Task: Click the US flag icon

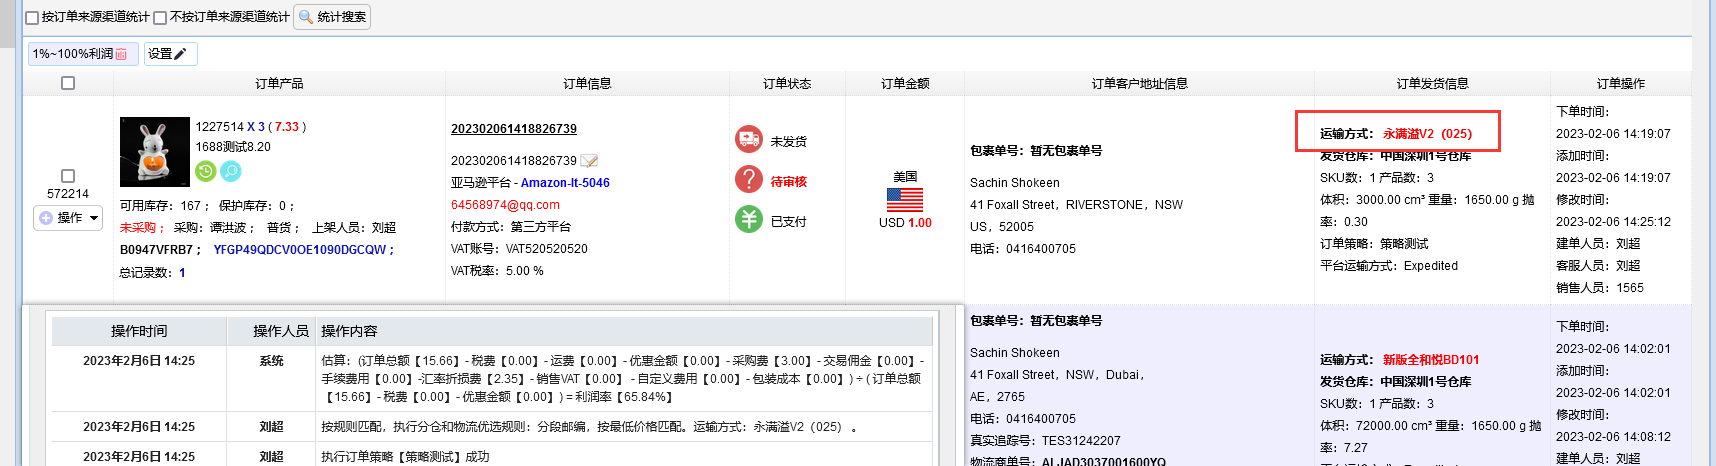Action: tap(905, 200)
